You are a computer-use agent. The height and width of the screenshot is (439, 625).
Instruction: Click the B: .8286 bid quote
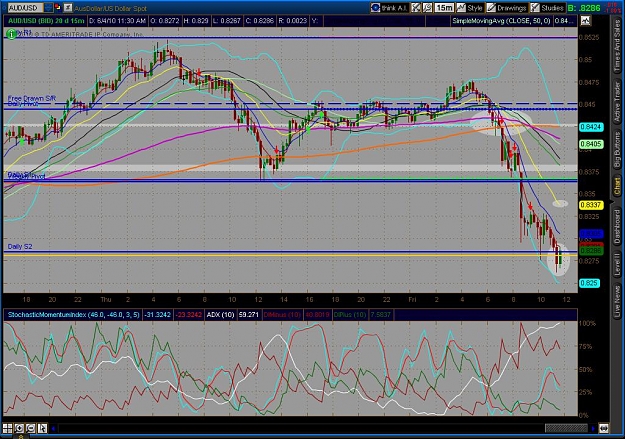[584, 8]
